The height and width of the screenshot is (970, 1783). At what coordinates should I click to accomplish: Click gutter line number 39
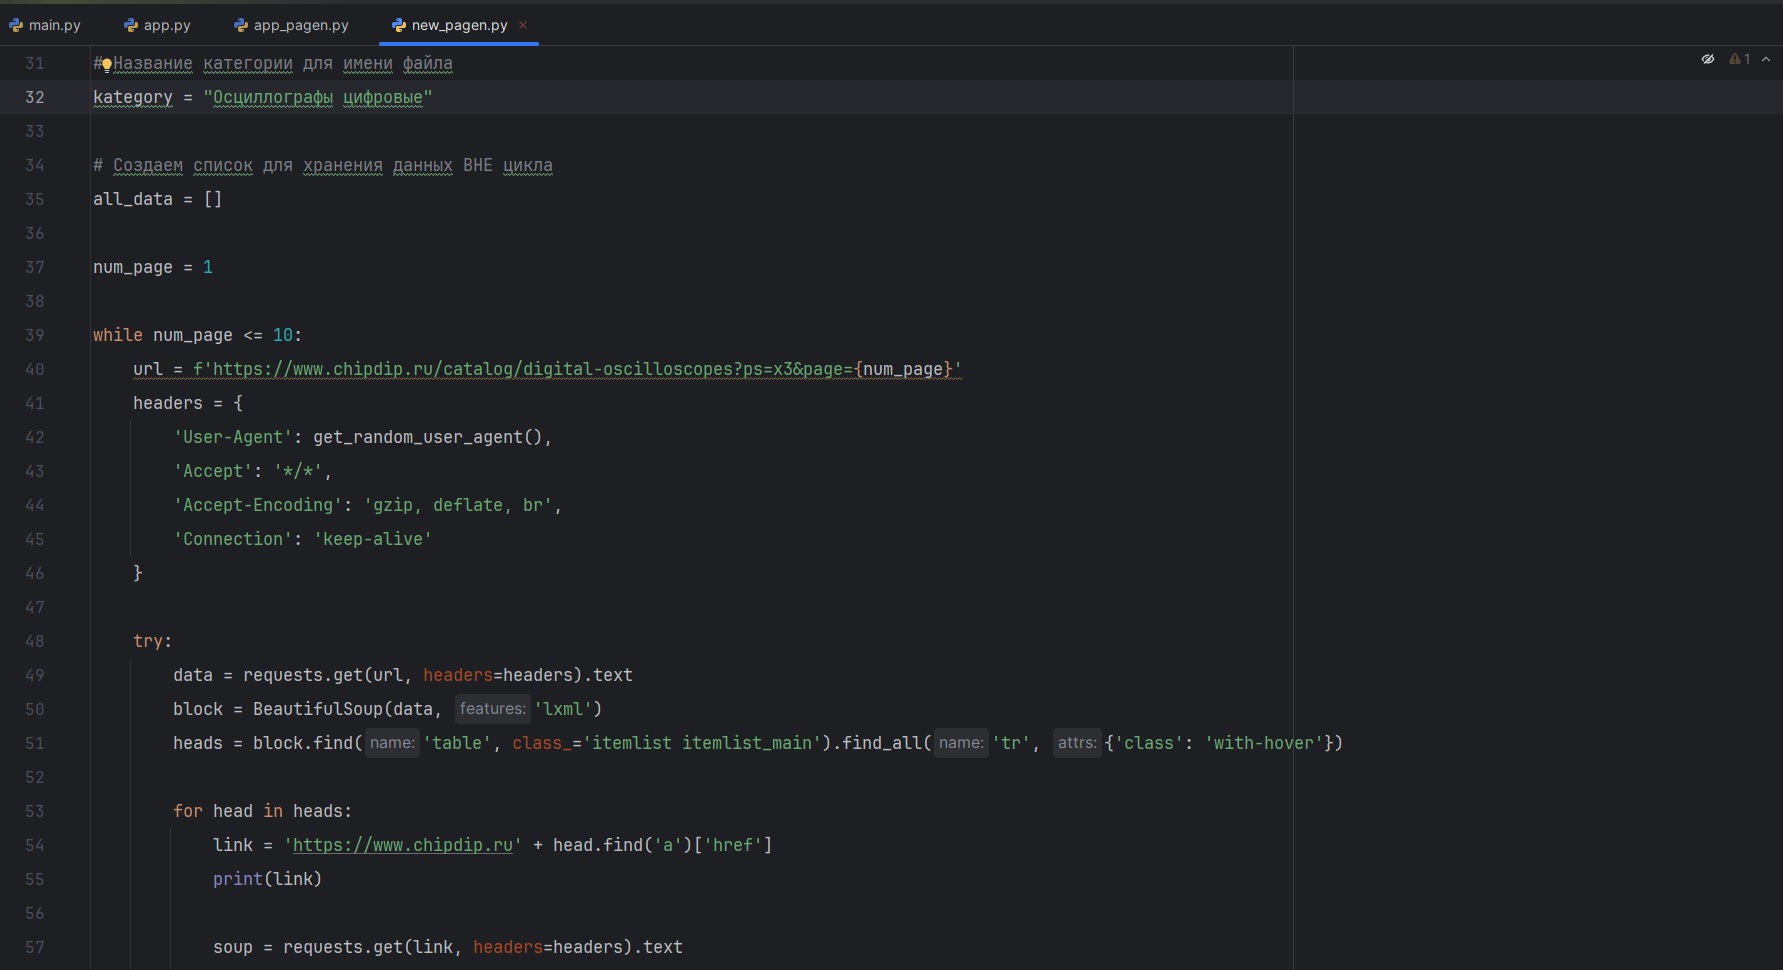[35, 335]
